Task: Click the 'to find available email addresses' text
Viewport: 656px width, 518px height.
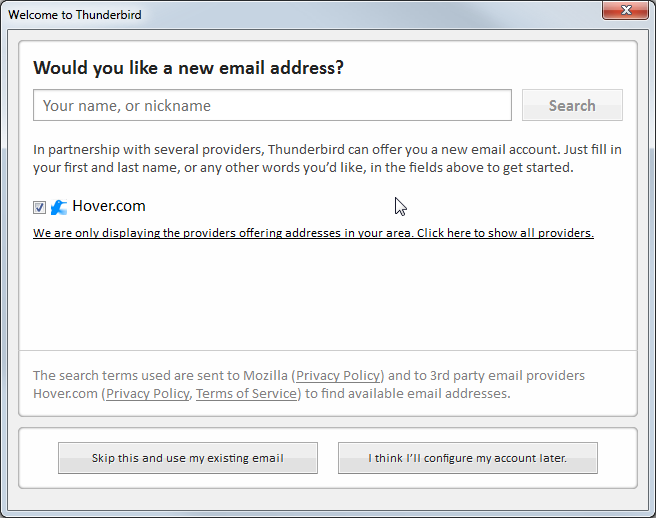Action: [407, 394]
